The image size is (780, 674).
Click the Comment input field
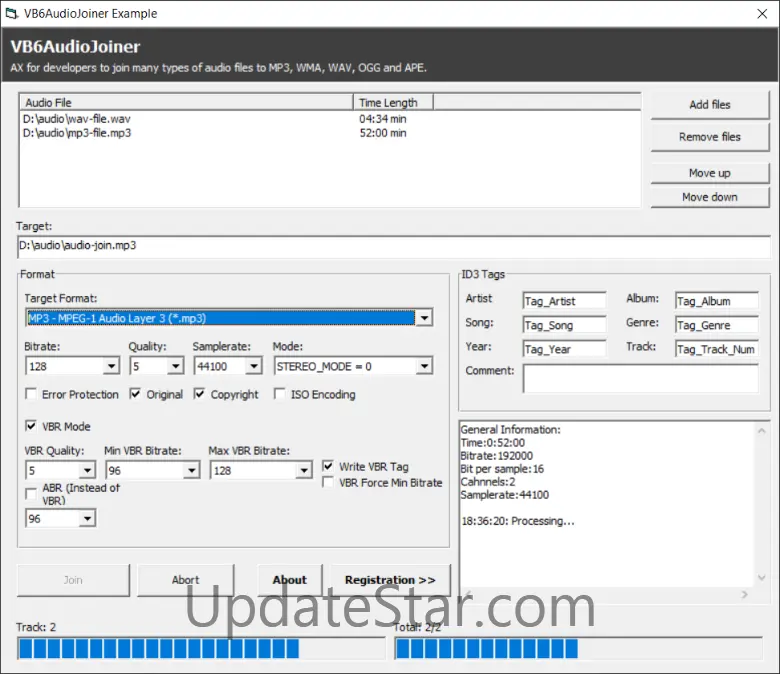(x=641, y=379)
